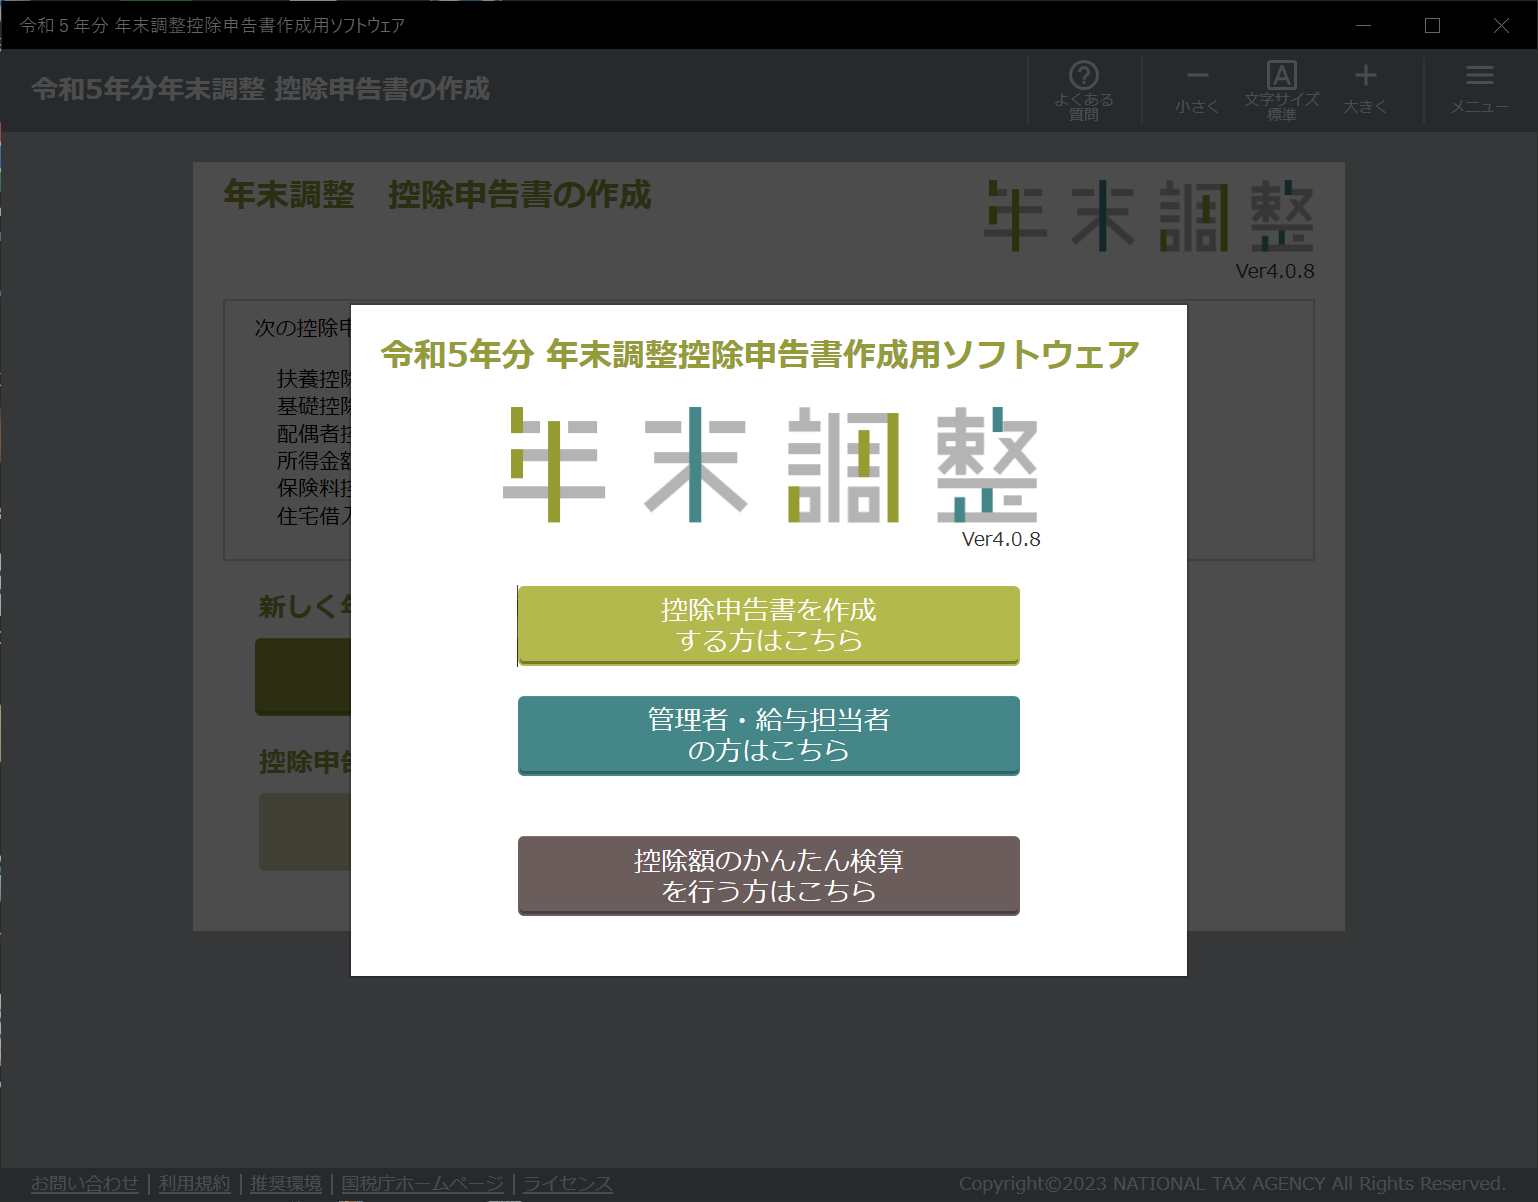
Task: Click dialog title 令和5年分 年末調整控除申告書作成用ソフトウェア
Action: pyautogui.click(x=760, y=354)
